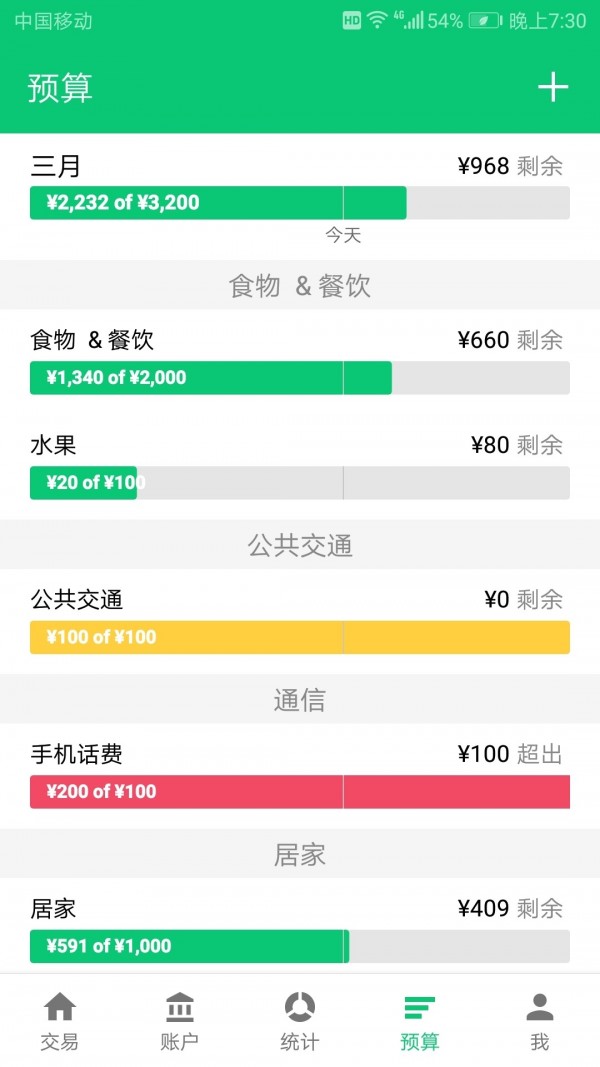Screen dimensions: 600x1067
Task: Tap the Wi-Fi icon in status bar
Action: click(x=377, y=21)
